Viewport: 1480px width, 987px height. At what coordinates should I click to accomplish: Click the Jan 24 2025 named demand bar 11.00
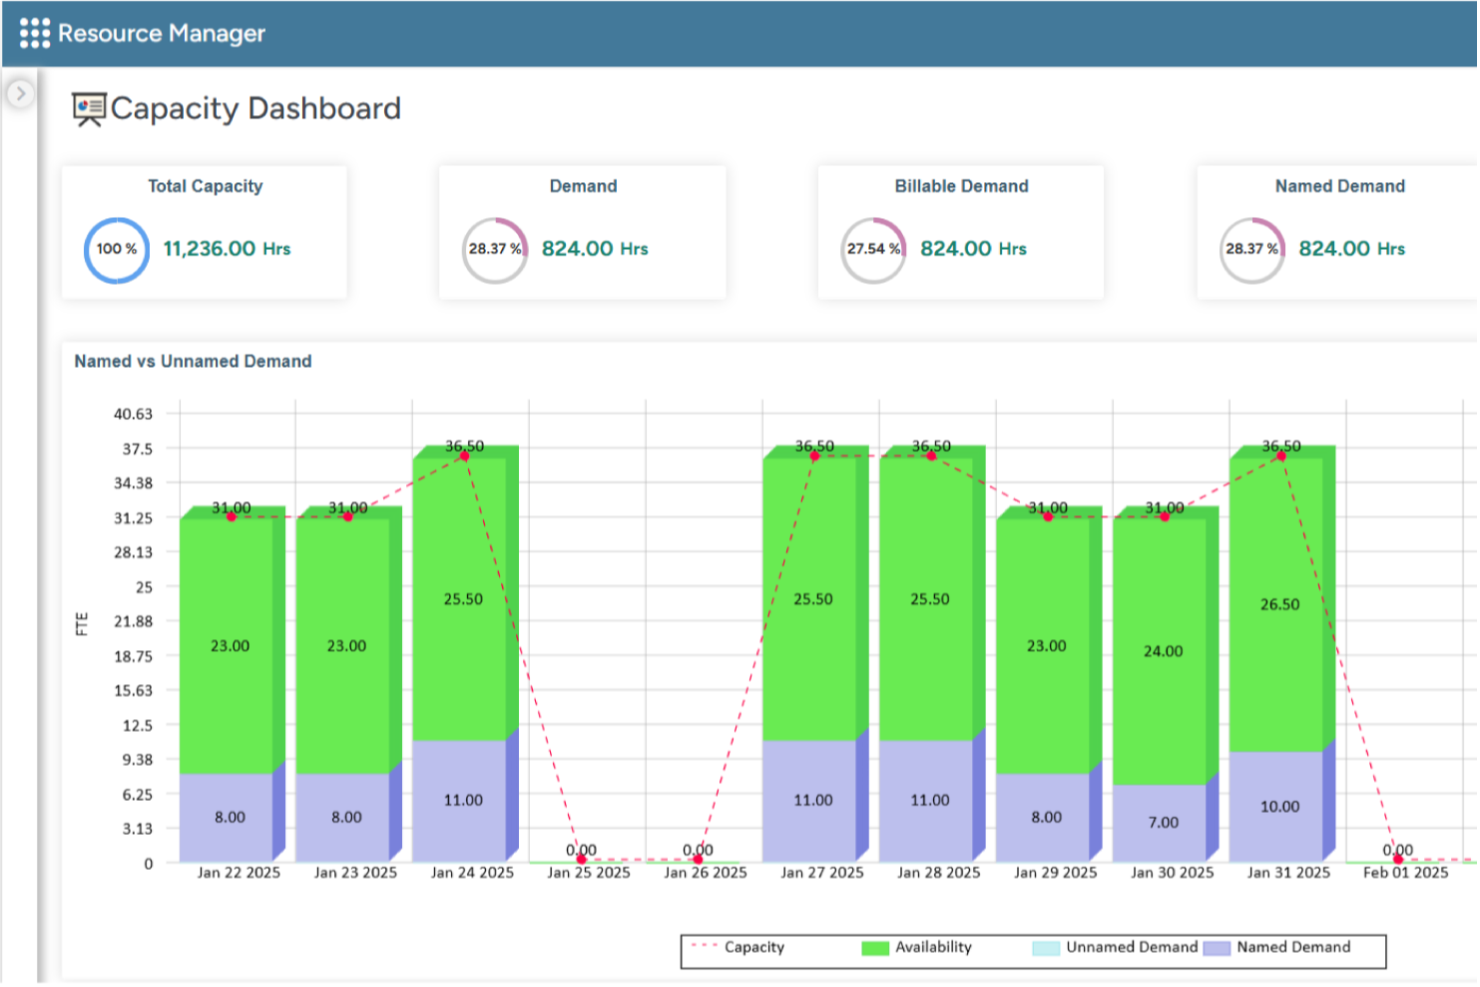460,801
